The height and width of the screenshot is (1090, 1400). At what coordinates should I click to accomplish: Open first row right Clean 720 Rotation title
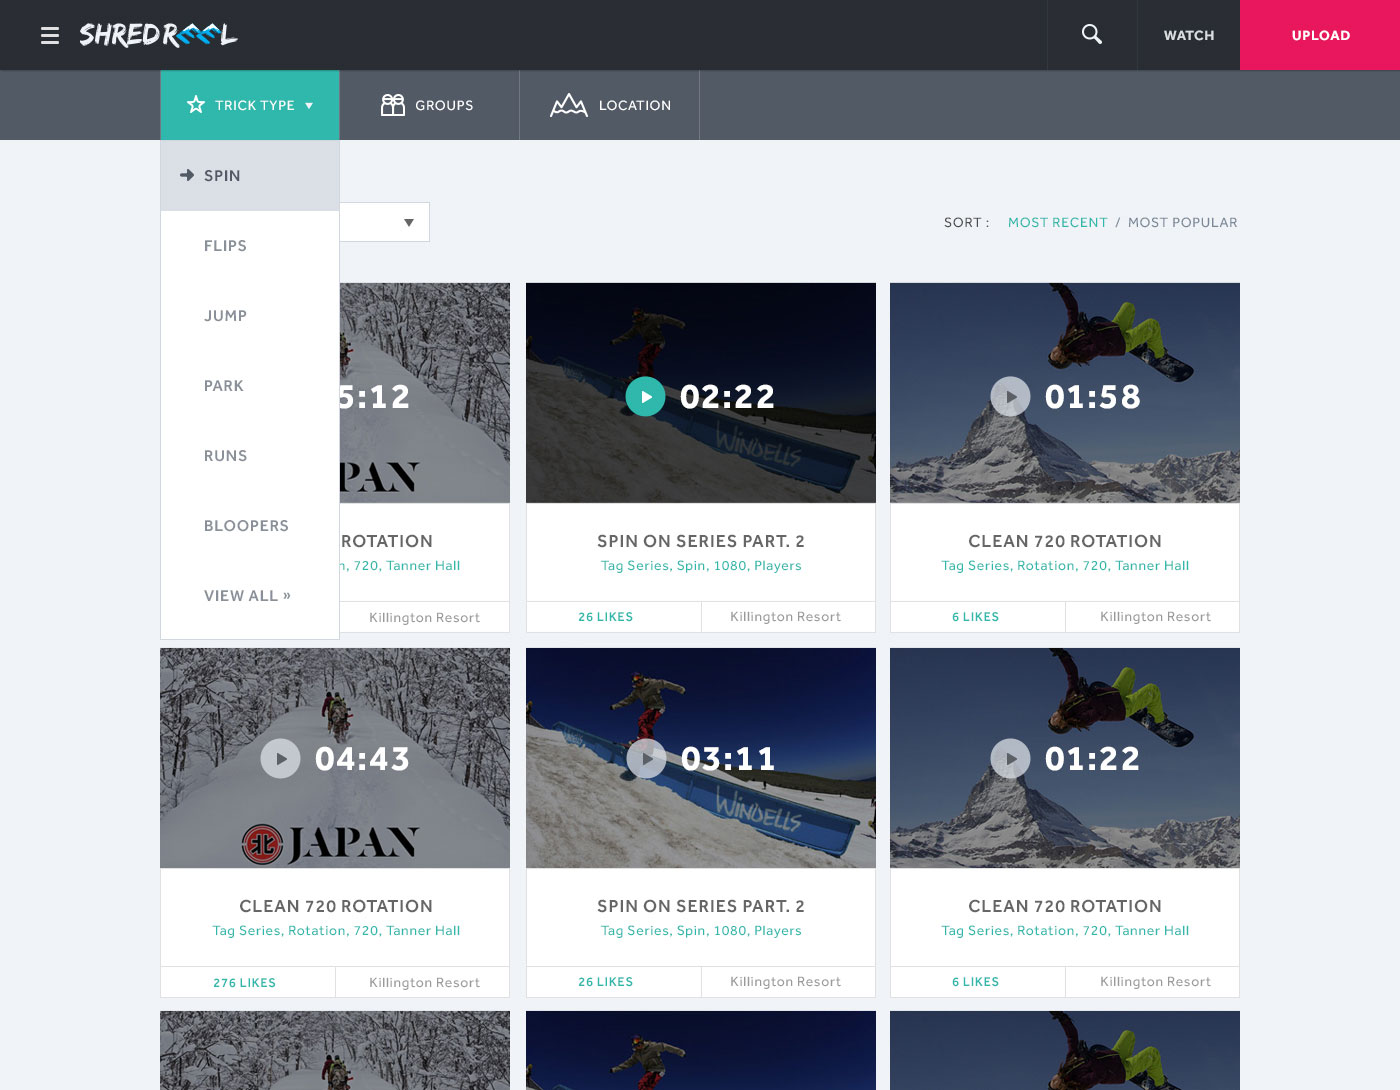pyautogui.click(x=1065, y=541)
